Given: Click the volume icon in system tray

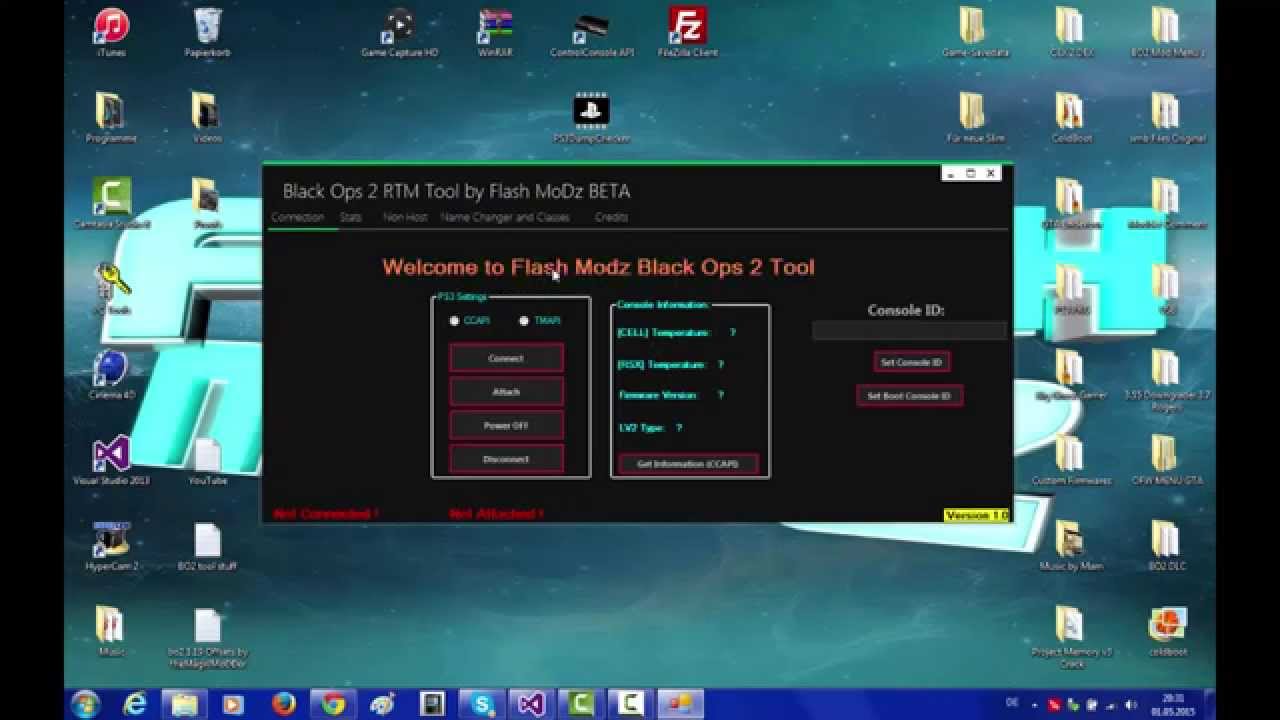Looking at the screenshot, I should click(x=1131, y=704).
